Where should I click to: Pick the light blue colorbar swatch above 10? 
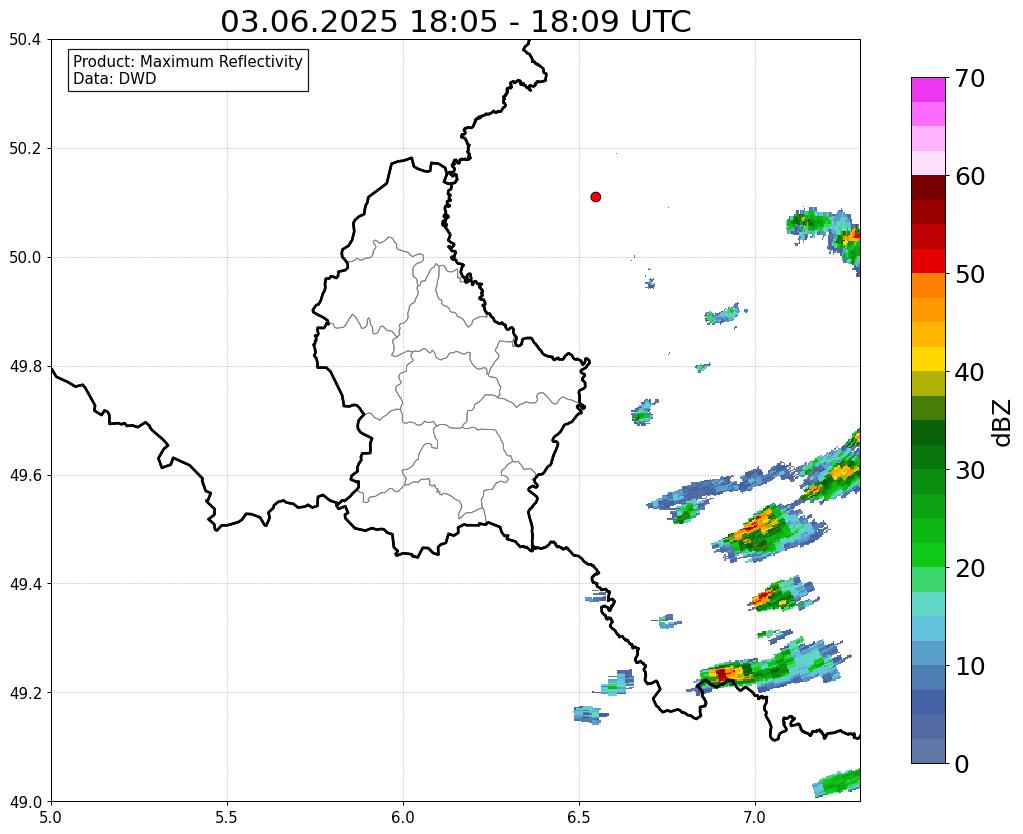click(928, 653)
